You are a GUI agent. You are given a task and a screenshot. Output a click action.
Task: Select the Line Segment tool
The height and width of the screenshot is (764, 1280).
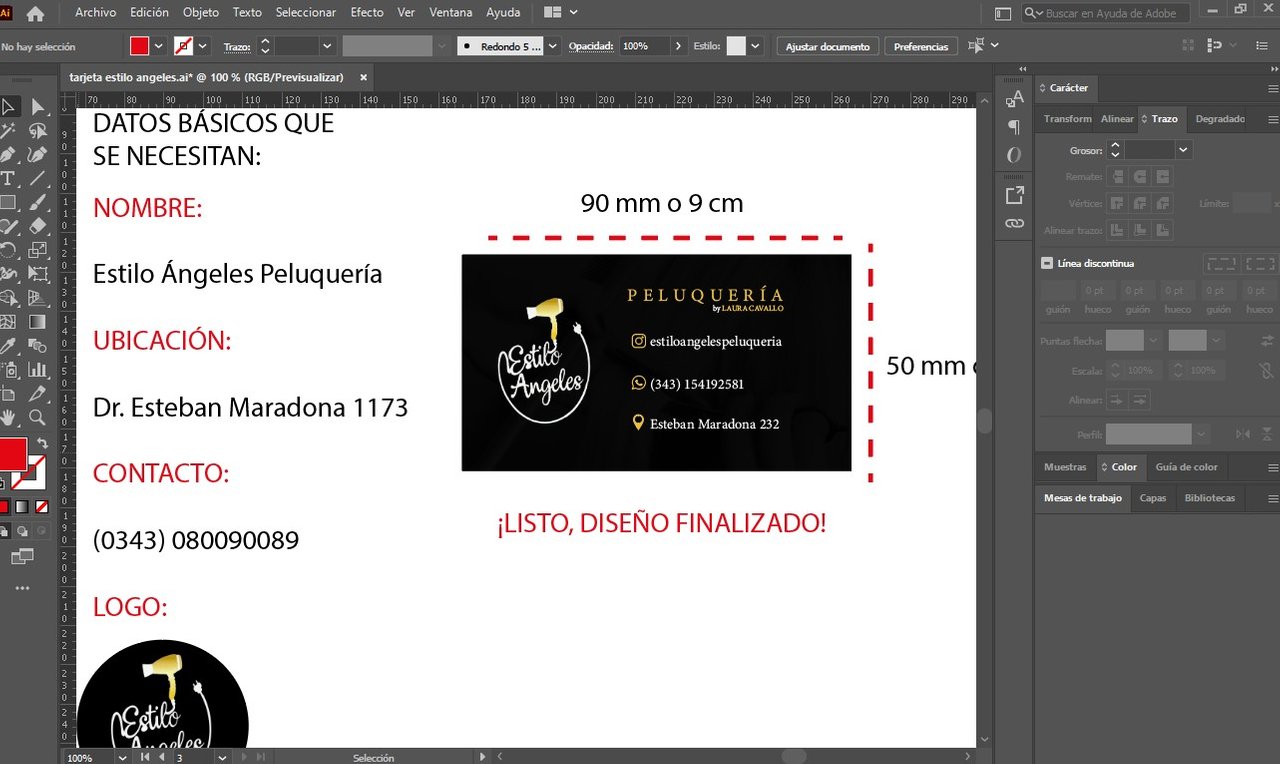click(37, 179)
